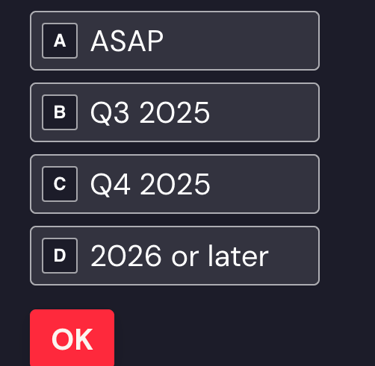Pick choice D for timeline
Image resolution: width=375 pixels, height=366 pixels.
(x=175, y=256)
